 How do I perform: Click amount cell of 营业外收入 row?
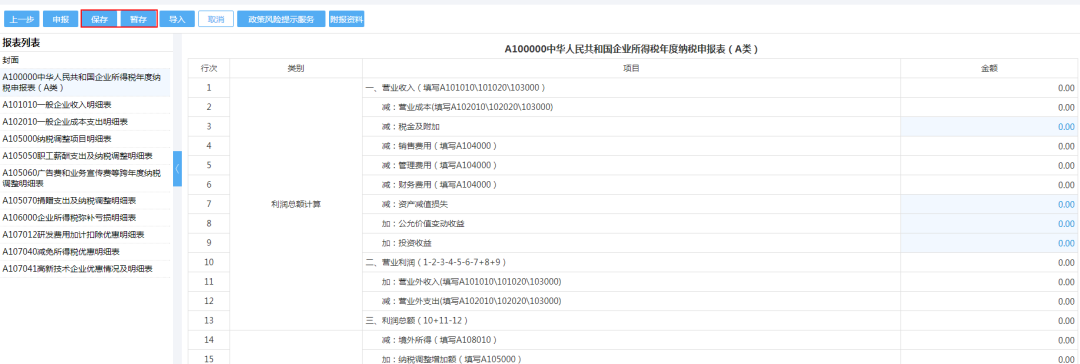[990, 282]
